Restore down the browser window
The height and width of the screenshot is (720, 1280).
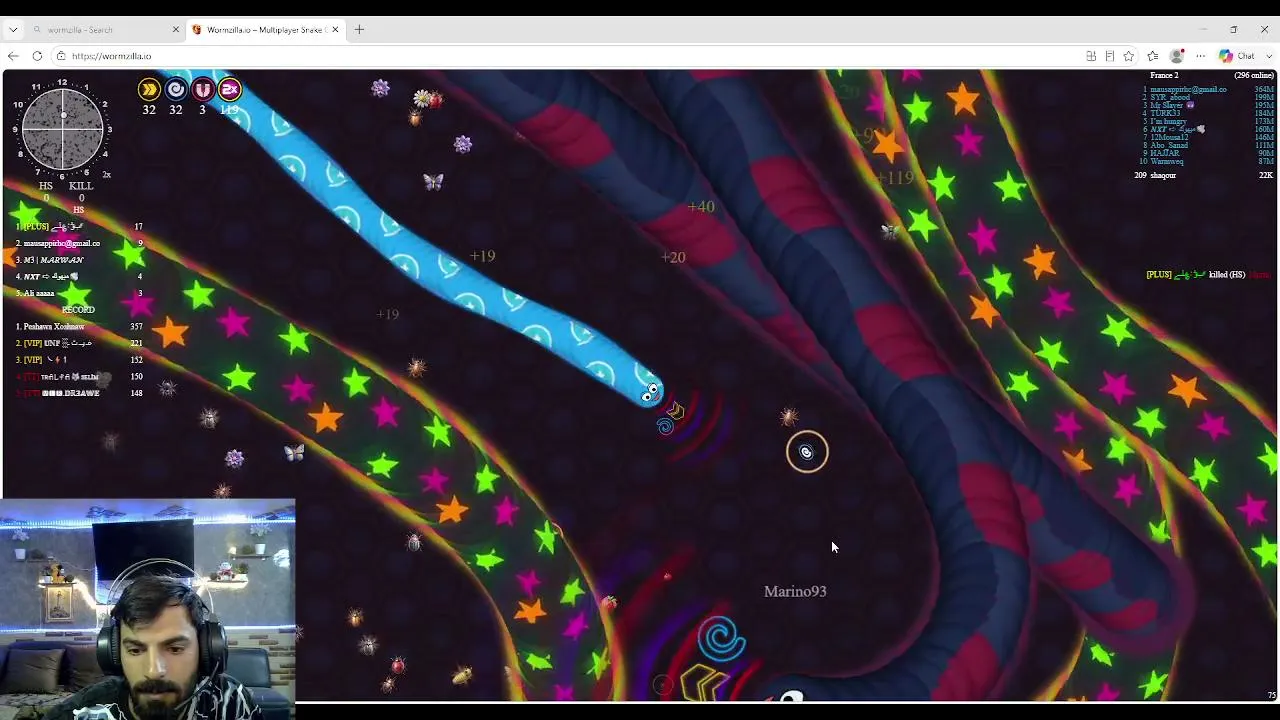[1234, 30]
